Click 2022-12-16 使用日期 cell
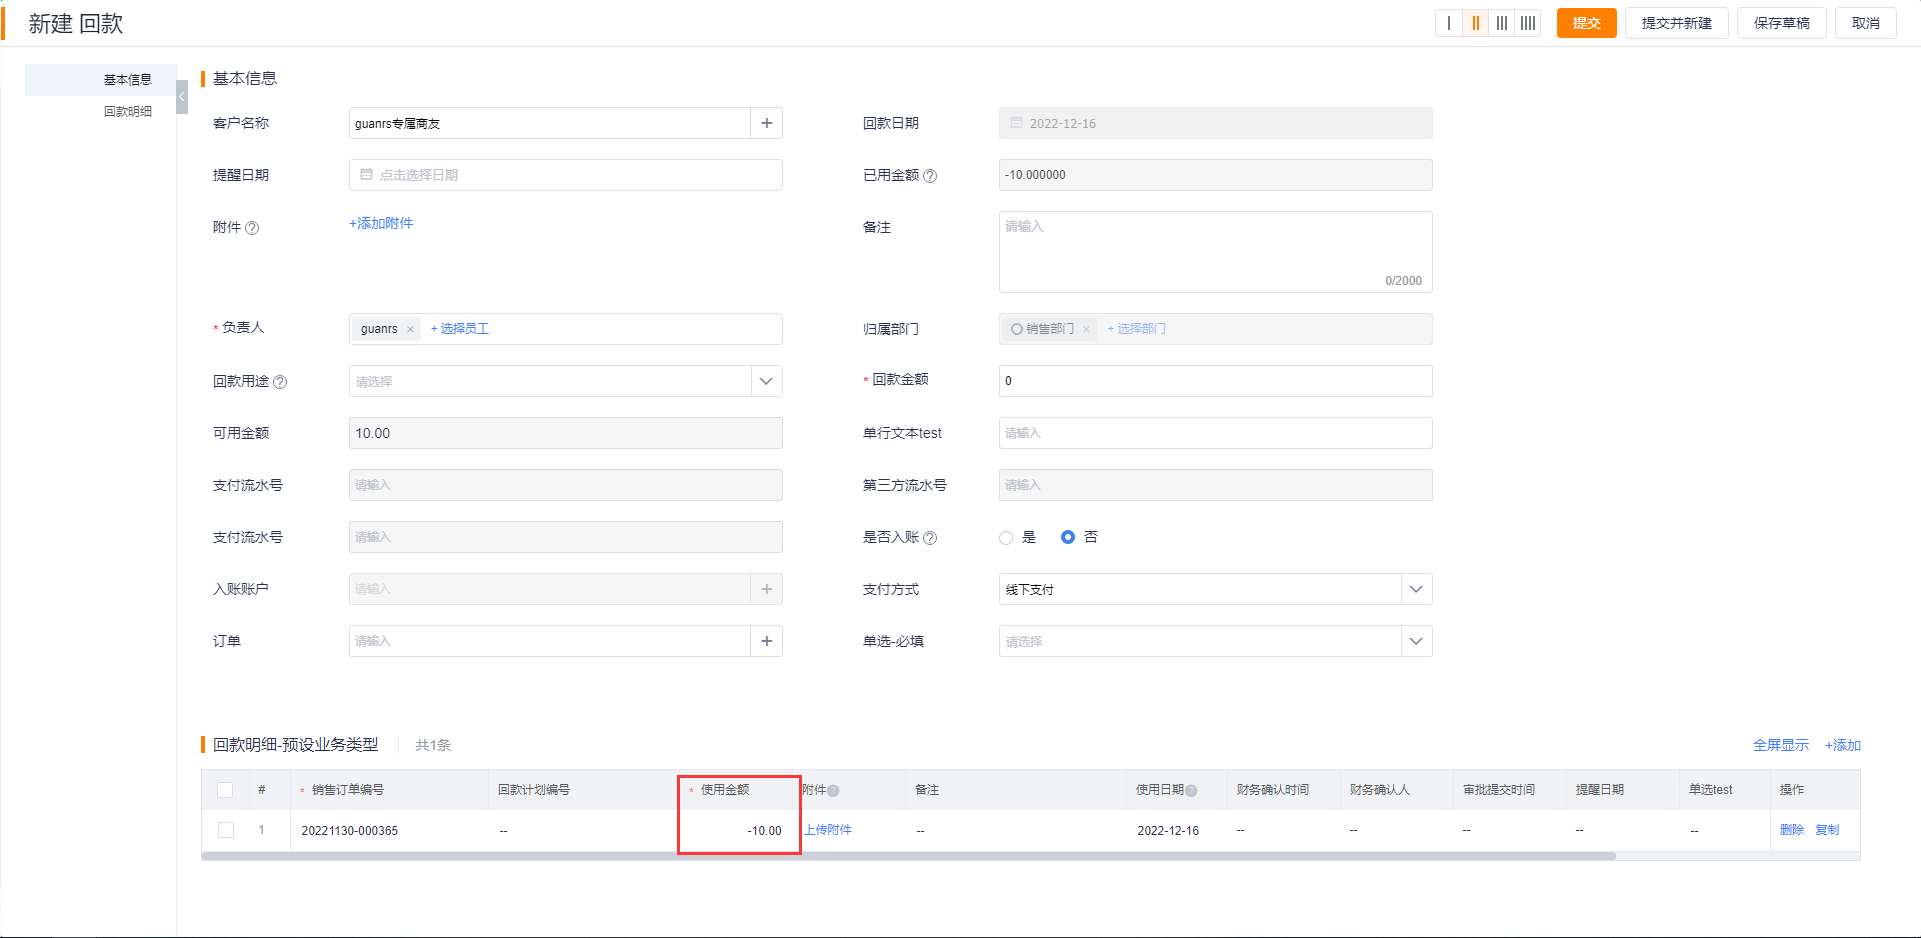The image size is (1921, 938). 1168,831
